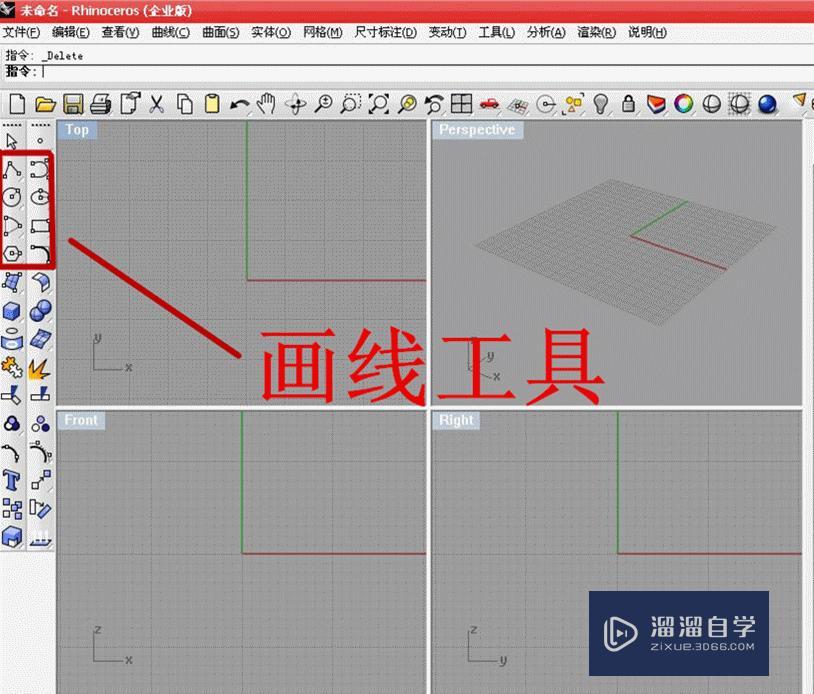The width and height of the screenshot is (814, 694).
Task: Click the Print icon
Action: click(101, 104)
